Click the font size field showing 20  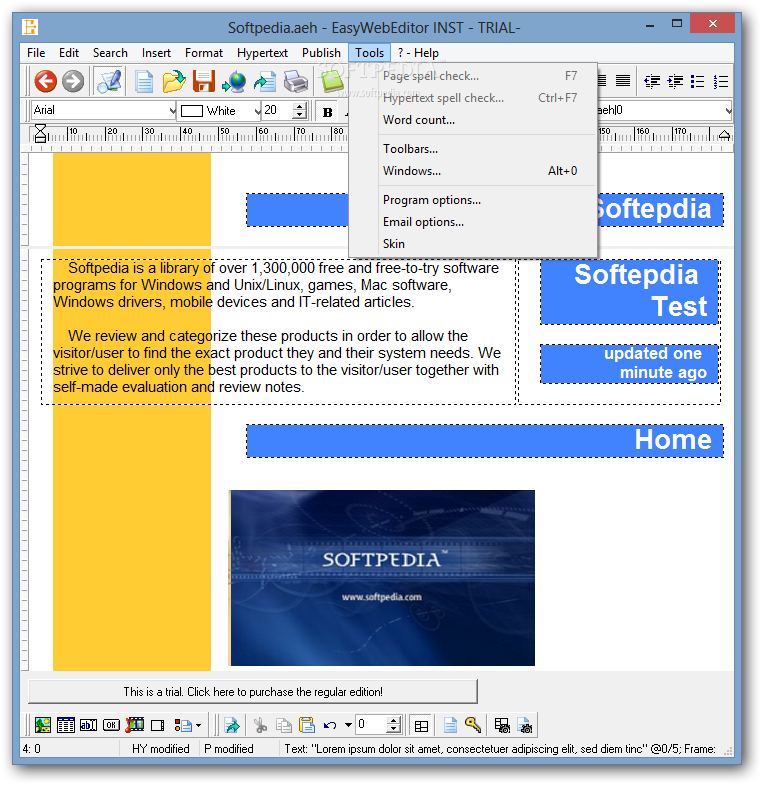[x=277, y=111]
